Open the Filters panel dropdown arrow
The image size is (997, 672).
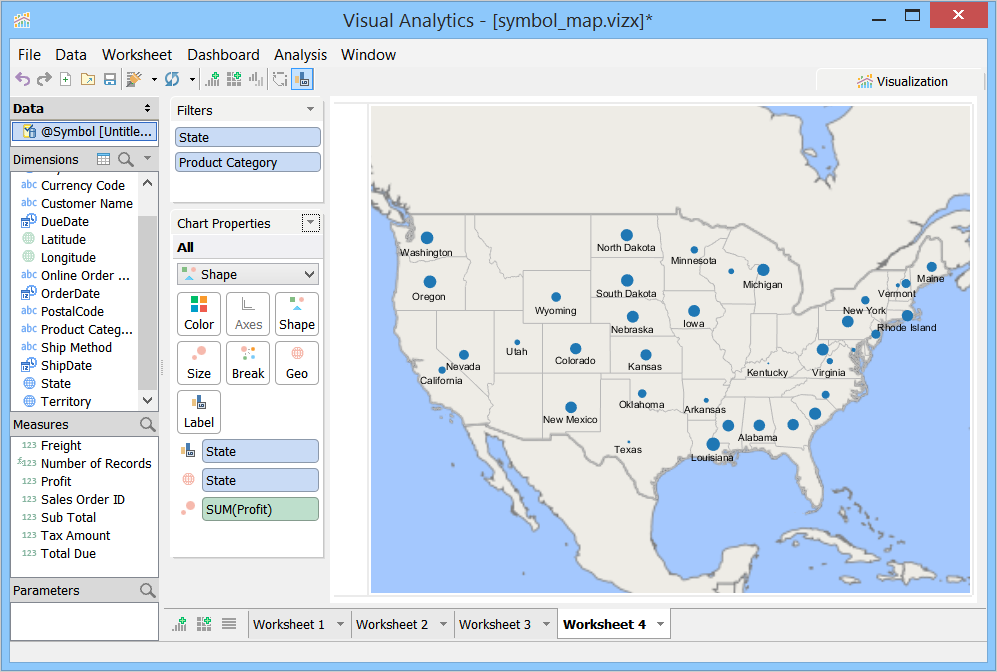310,109
